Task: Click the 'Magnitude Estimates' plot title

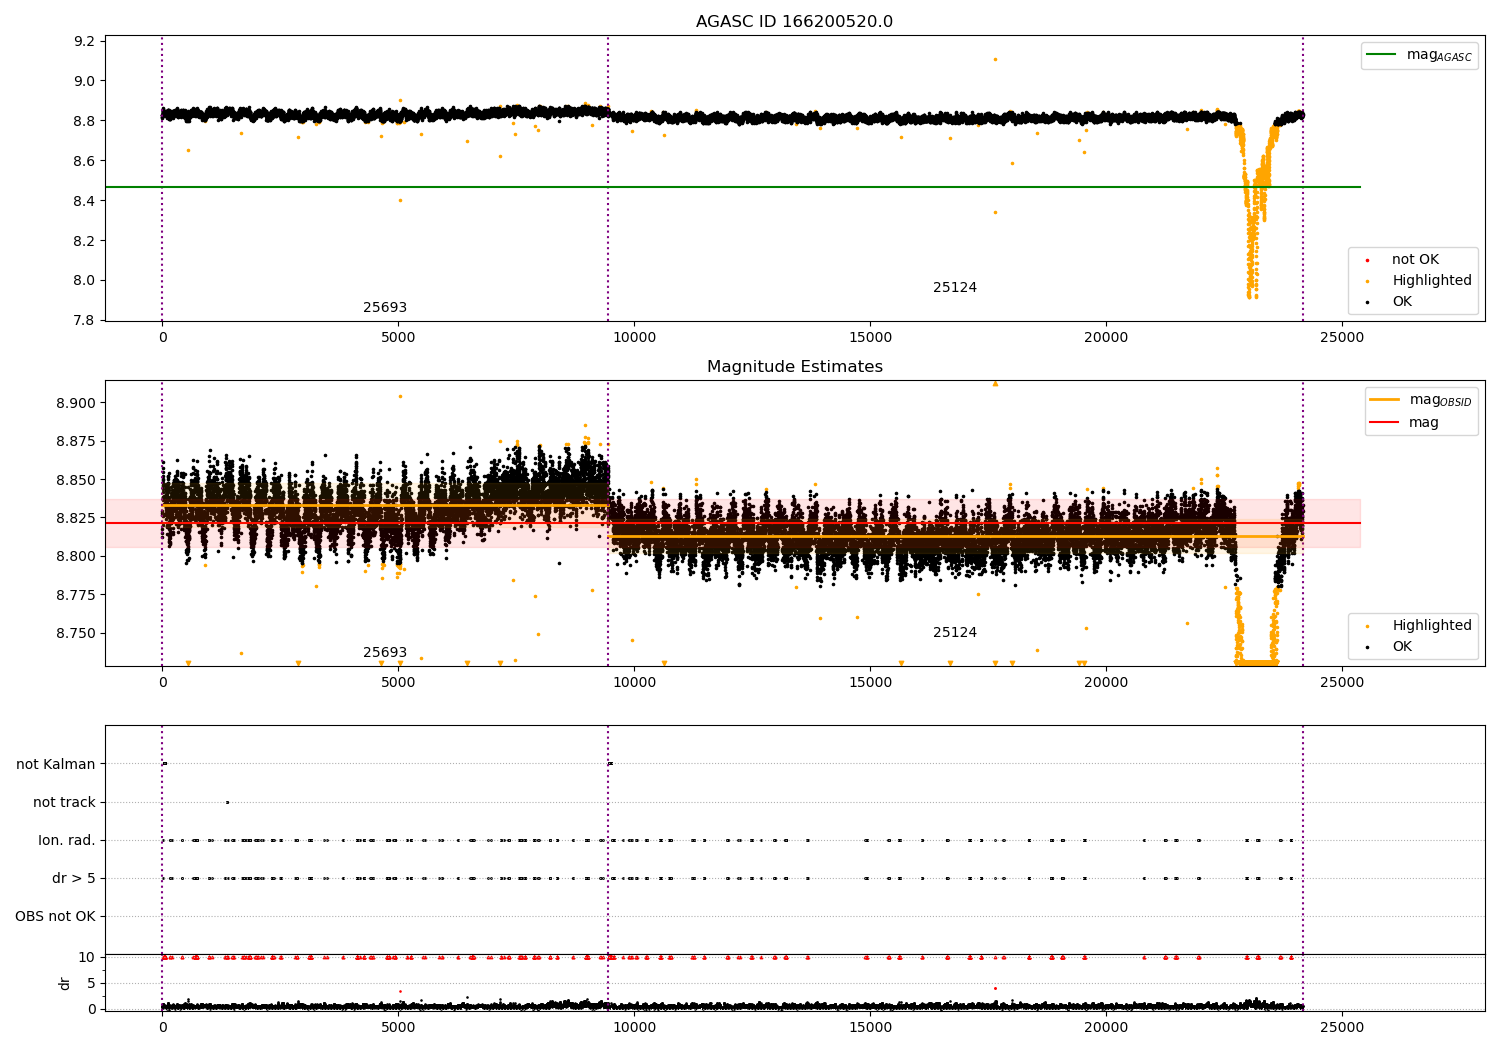Action: (x=794, y=367)
